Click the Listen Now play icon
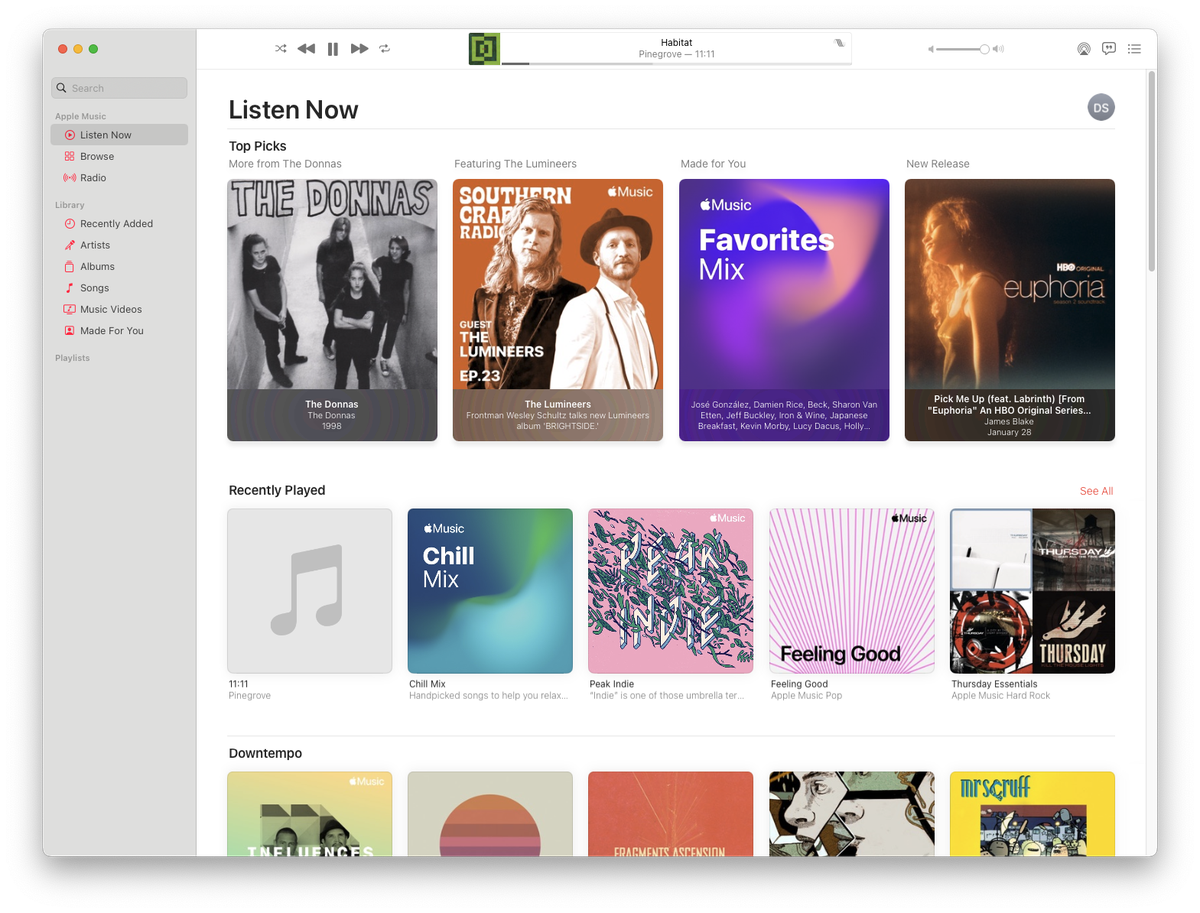The height and width of the screenshot is (913, 1200). [x=69, y=135]
